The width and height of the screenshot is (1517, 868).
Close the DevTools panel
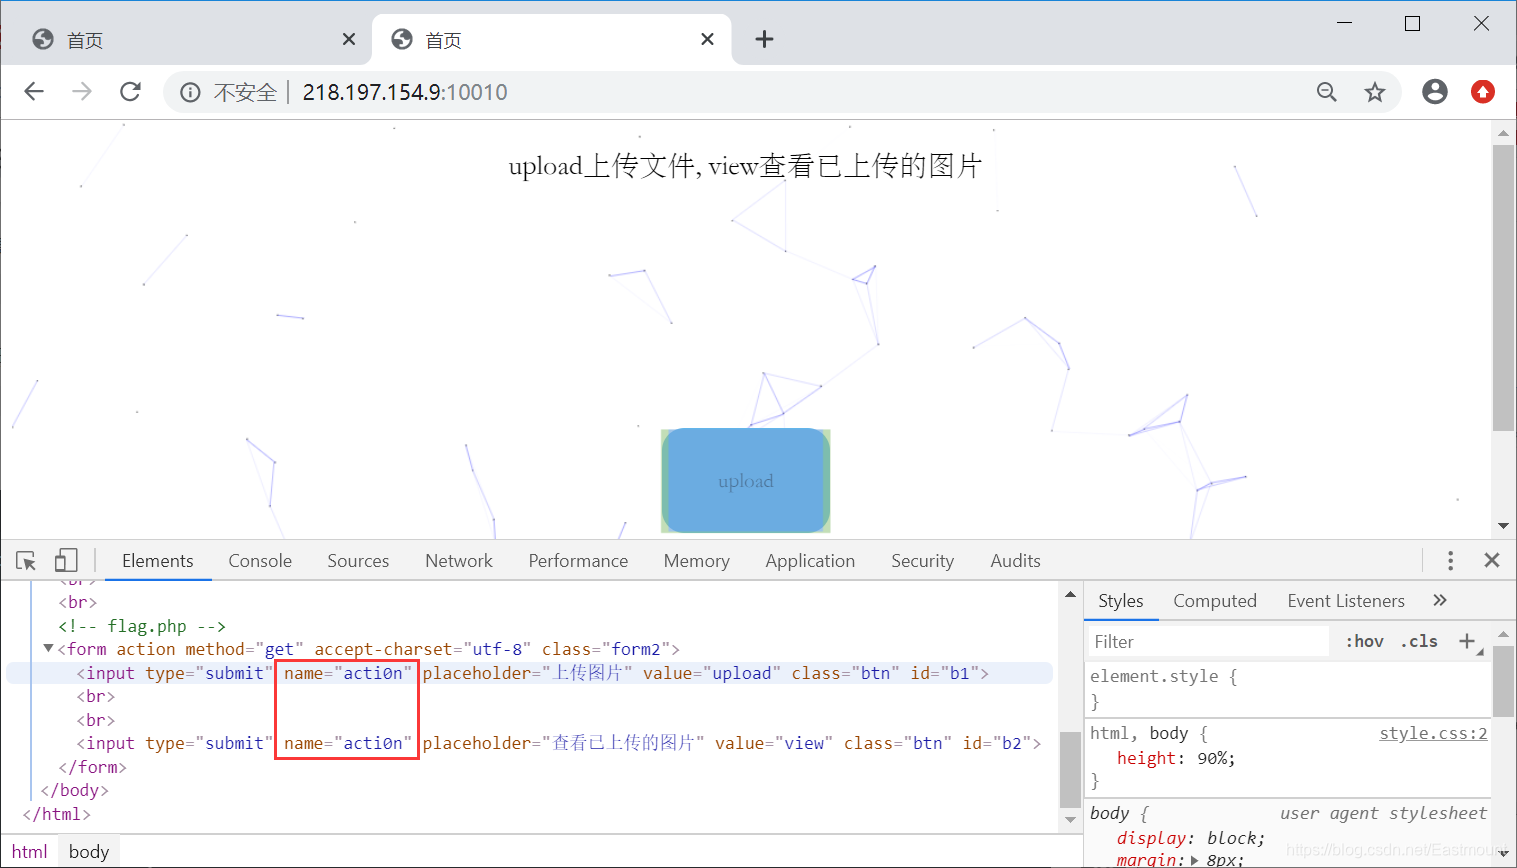pyautogui.click(x=1492, y=561)
